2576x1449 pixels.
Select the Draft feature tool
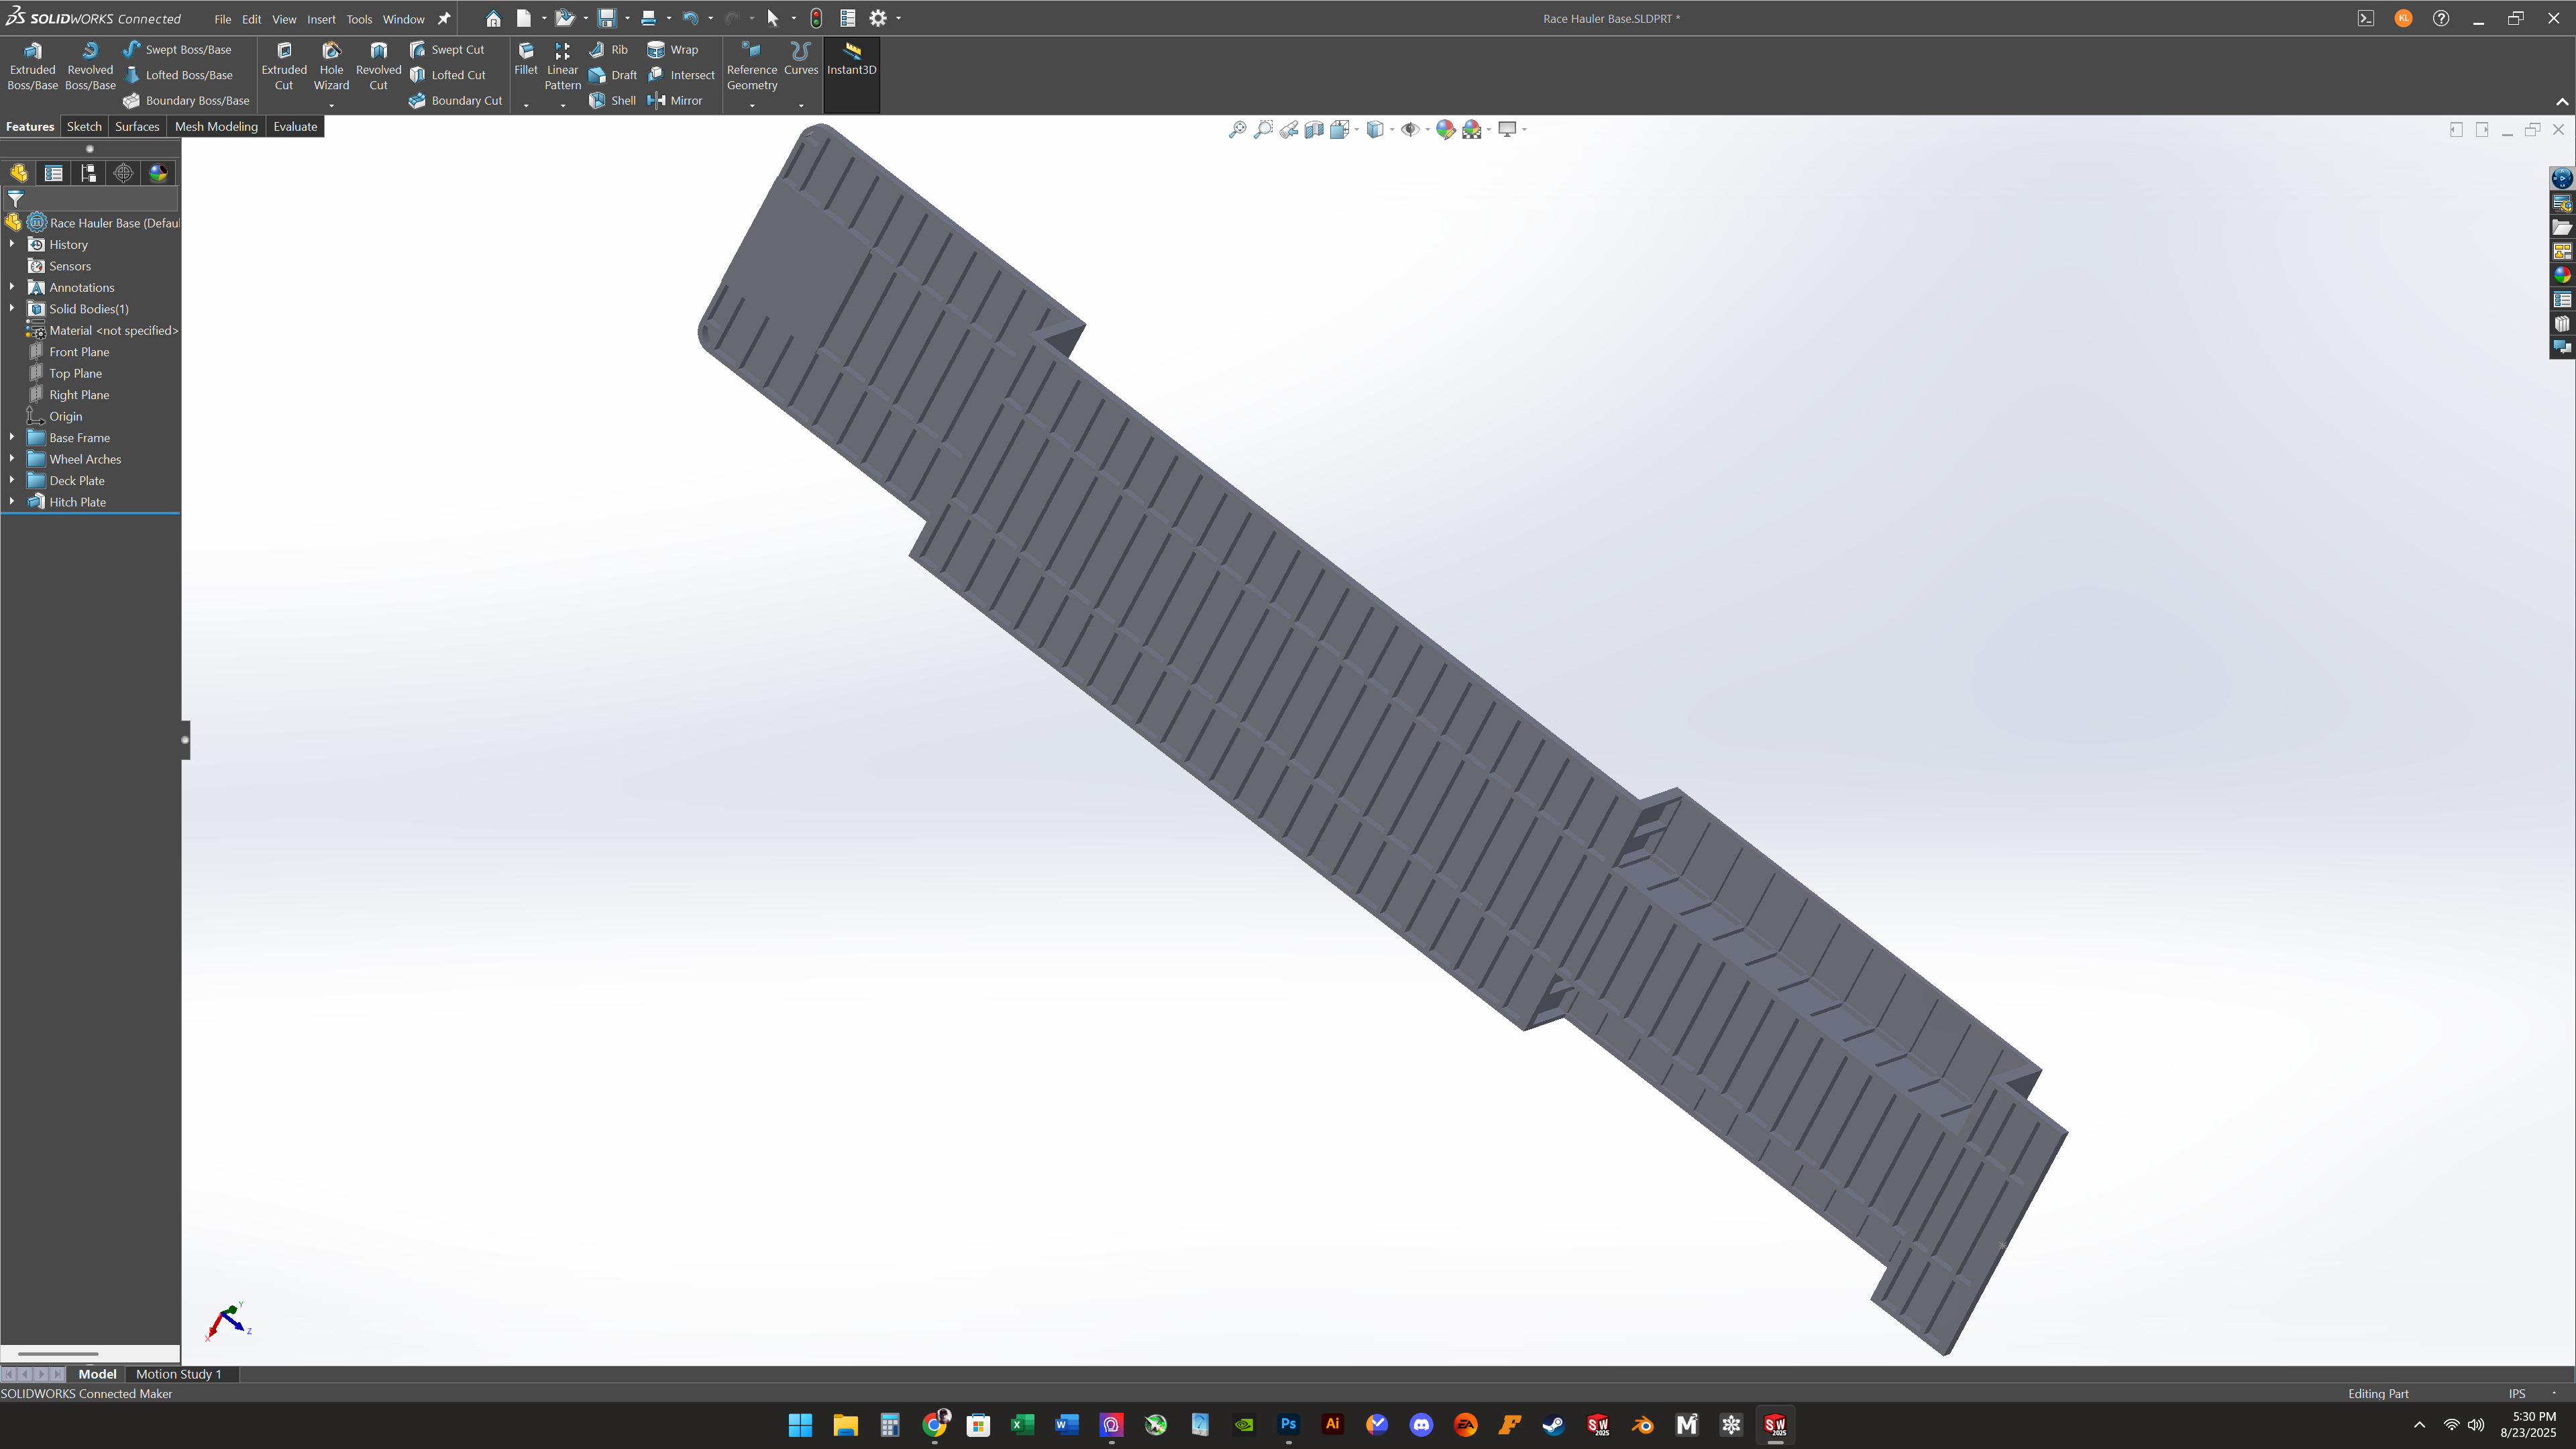(612, 75)
